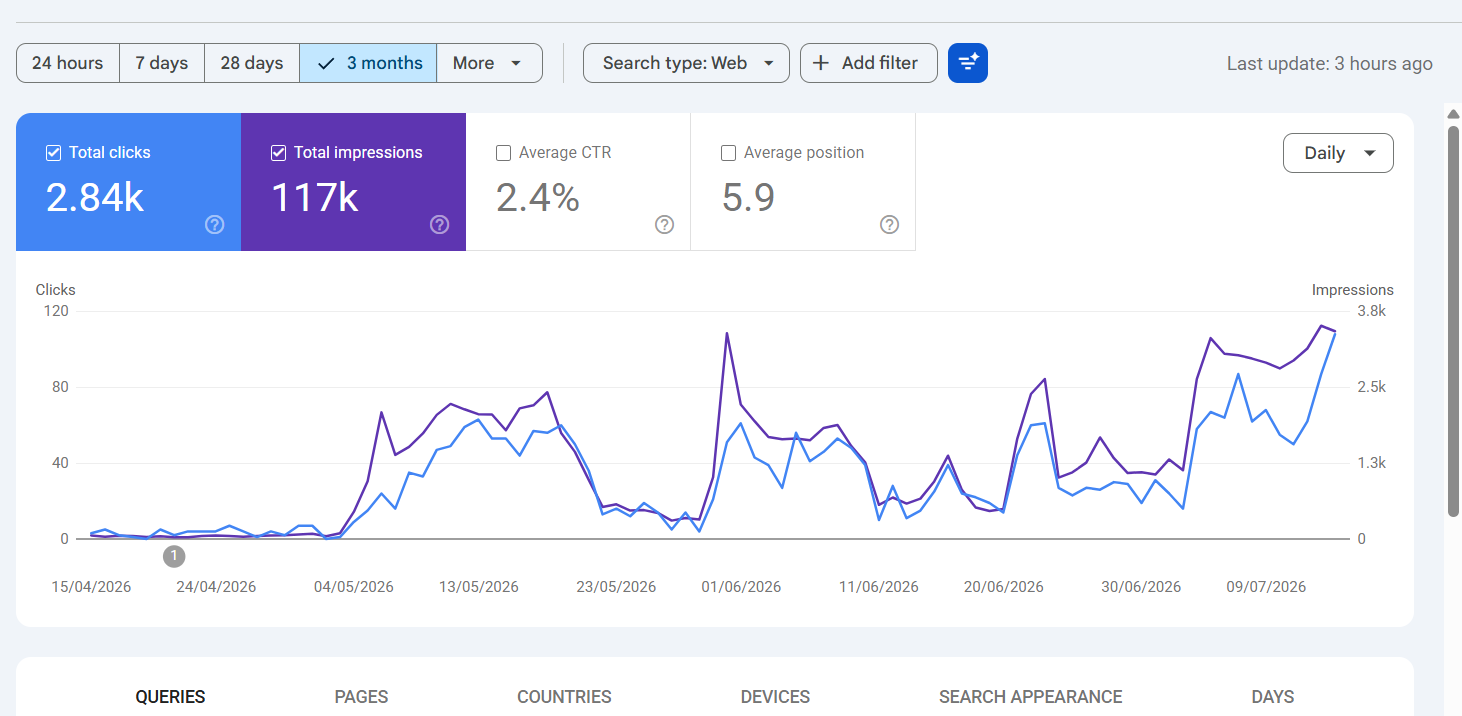Uncheck the Total impressions checkbox

(x=279, y=153)
